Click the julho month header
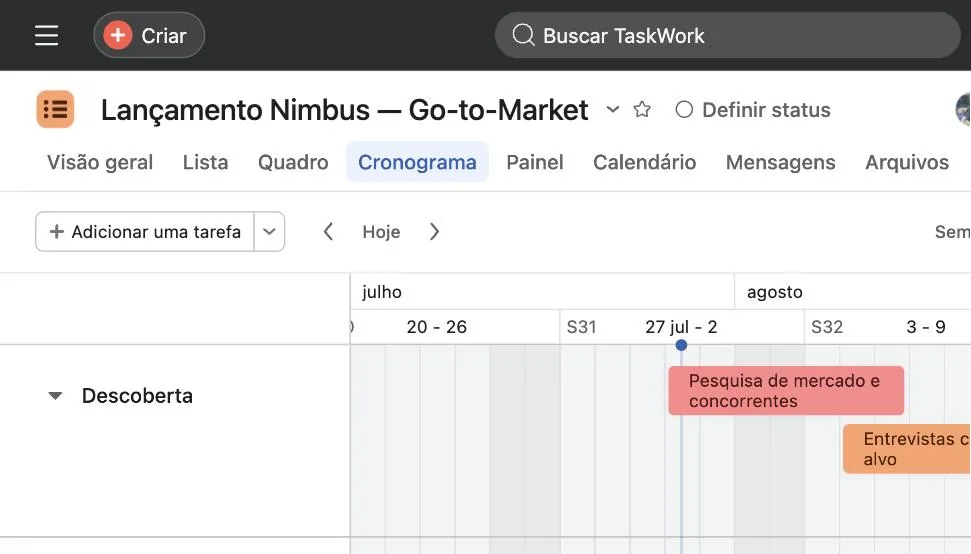 coord(382,292)
